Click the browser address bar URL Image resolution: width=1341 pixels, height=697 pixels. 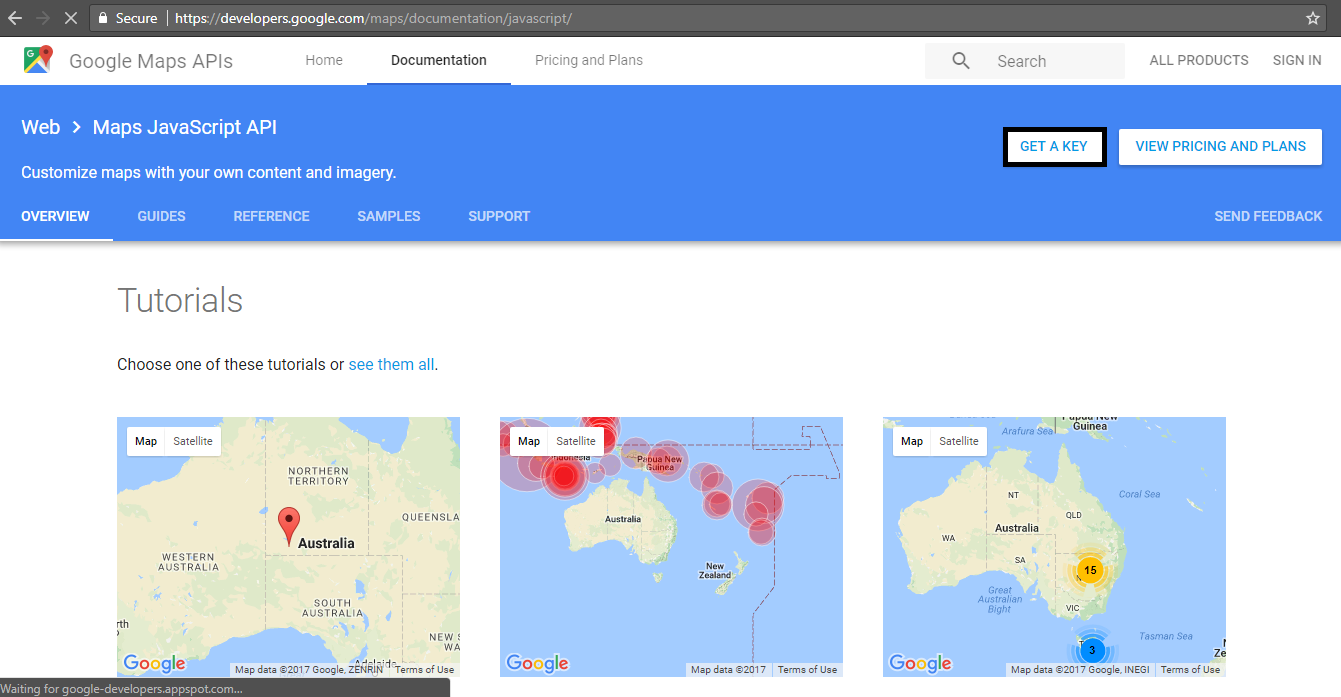coord(373,18)
